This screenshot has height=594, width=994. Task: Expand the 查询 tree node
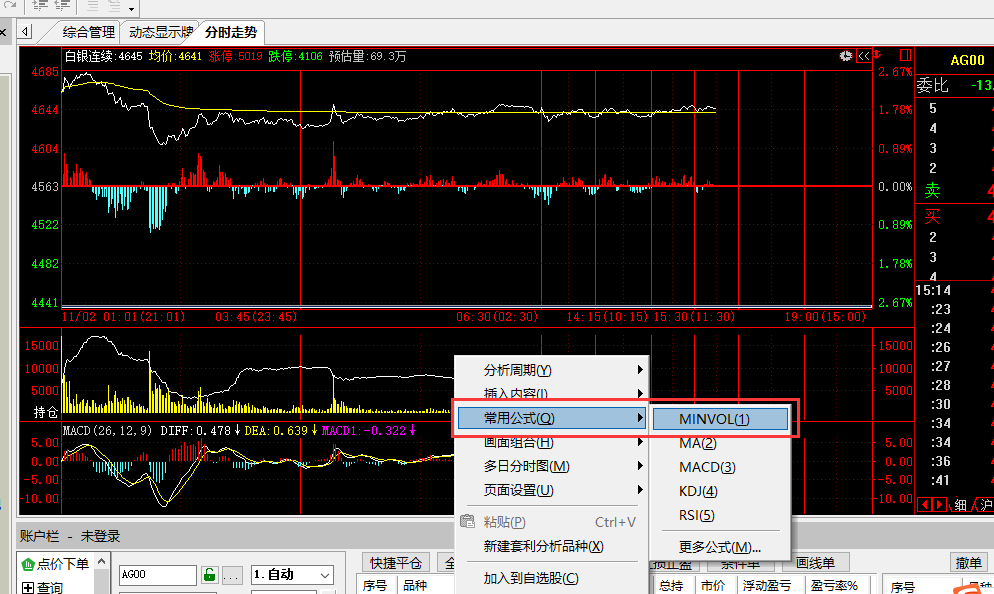point(28,588)
